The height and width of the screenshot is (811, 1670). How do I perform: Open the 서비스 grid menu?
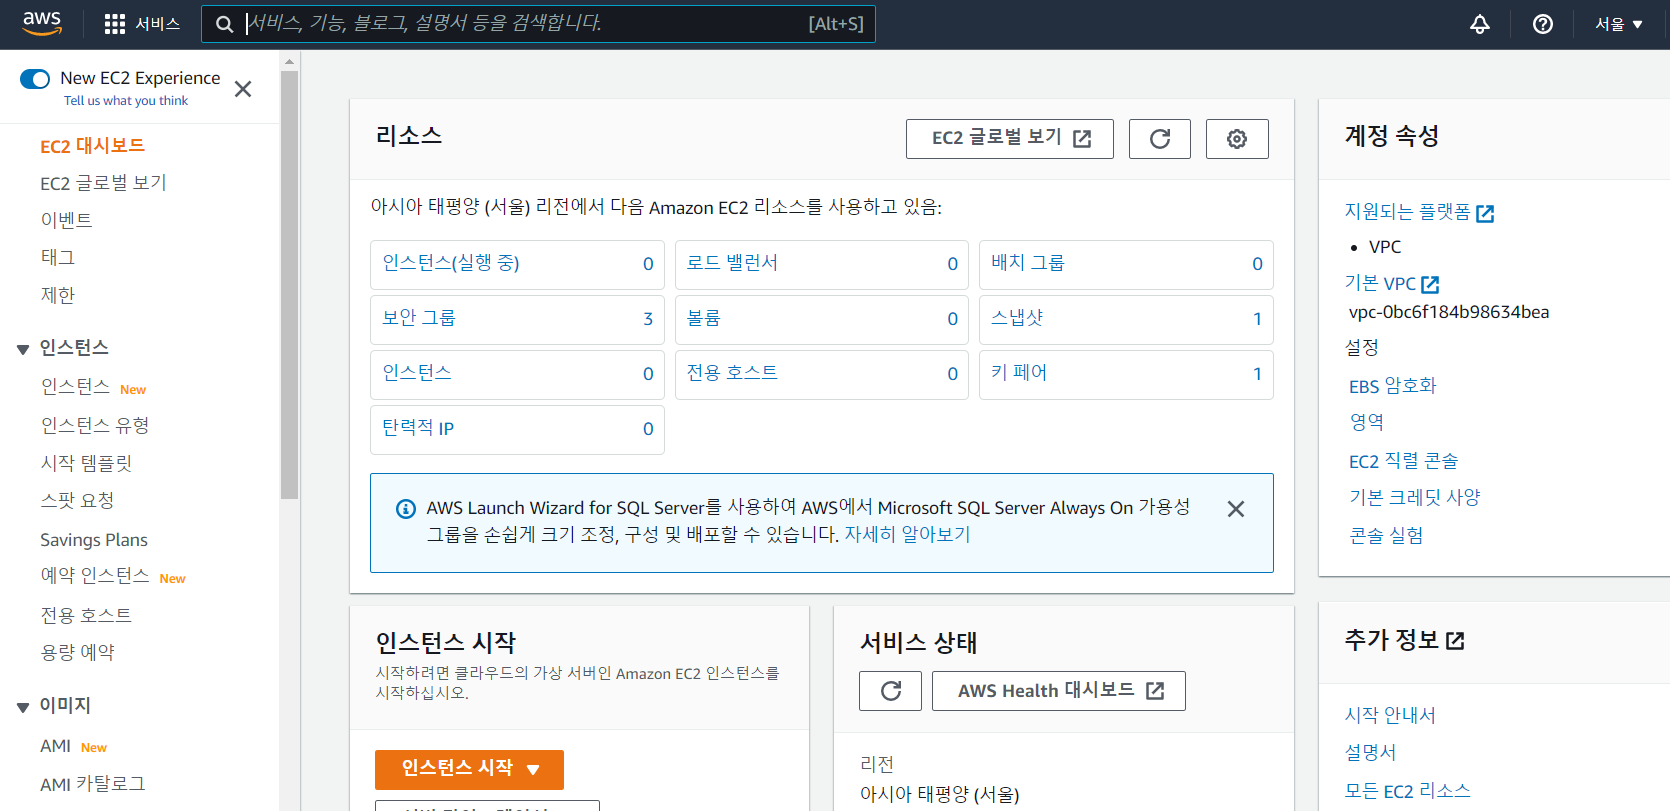point(142,24)
